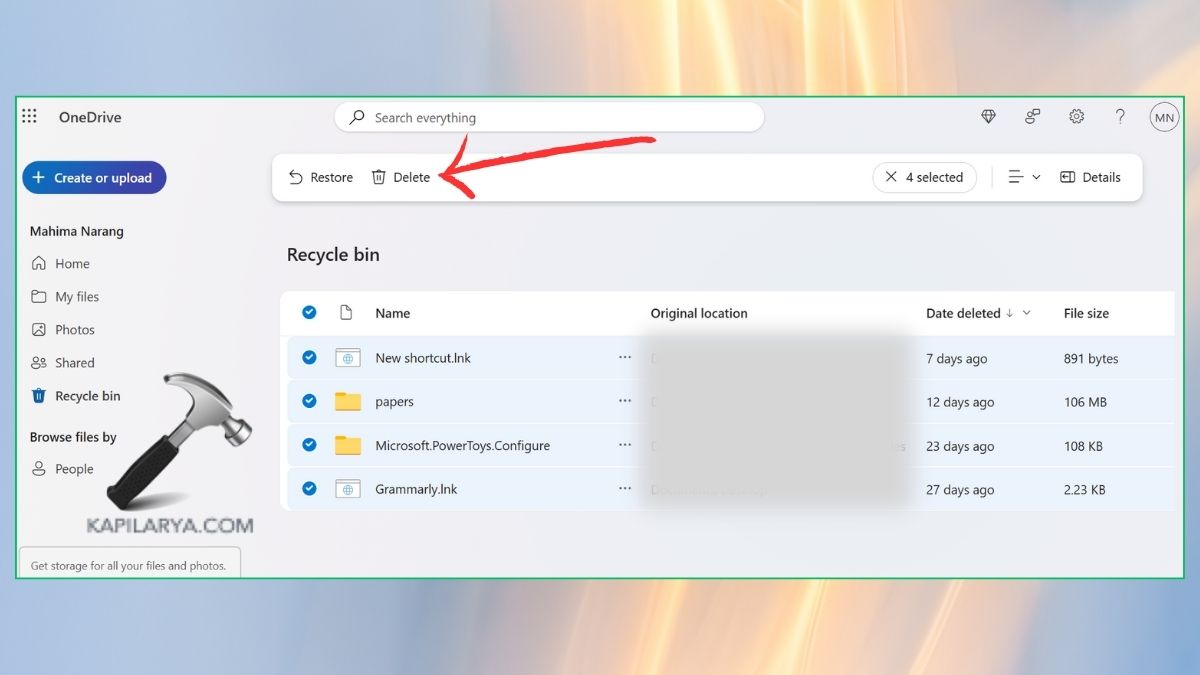The height and width of the screenshot is (675, 1200).
Task: Select the Home icon in the sidebar
Action: pos(40,263)
